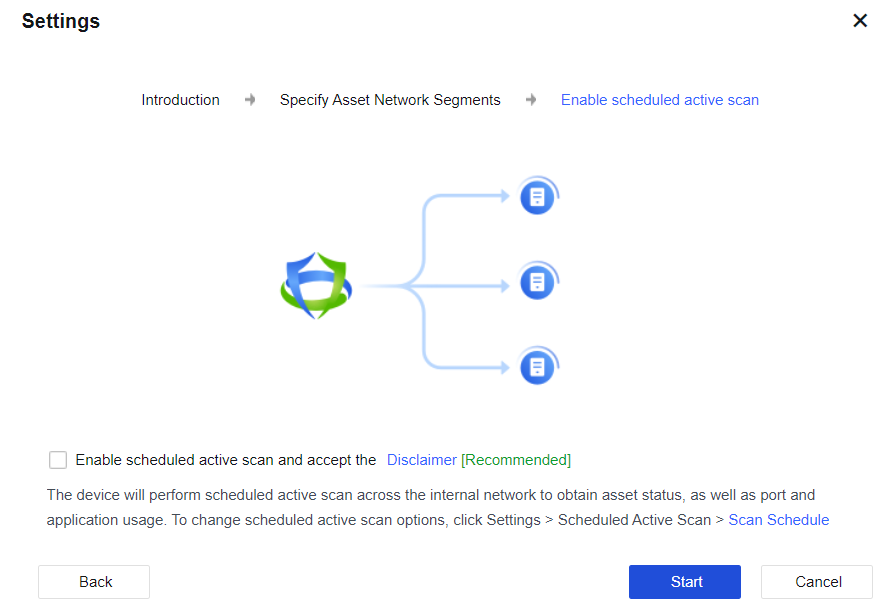Click the top device icon in the diagram
The width and height of the screenshot is (883, 603).
(537, 197)
